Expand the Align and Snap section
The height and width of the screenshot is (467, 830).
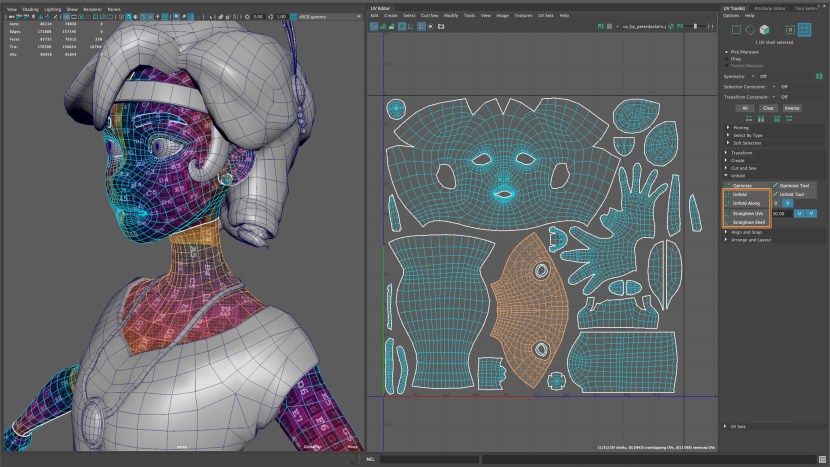(747, 232)
